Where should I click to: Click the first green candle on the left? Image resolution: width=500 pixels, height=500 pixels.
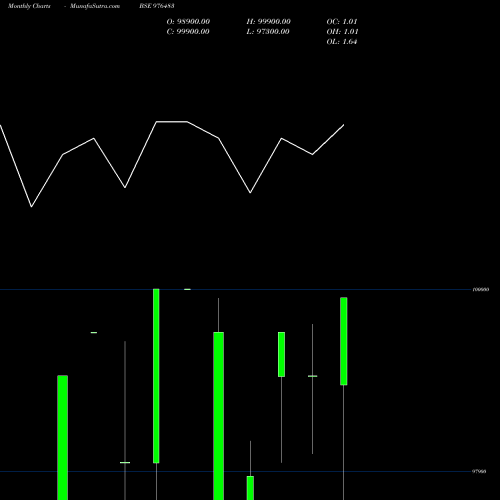pos(63,437)
